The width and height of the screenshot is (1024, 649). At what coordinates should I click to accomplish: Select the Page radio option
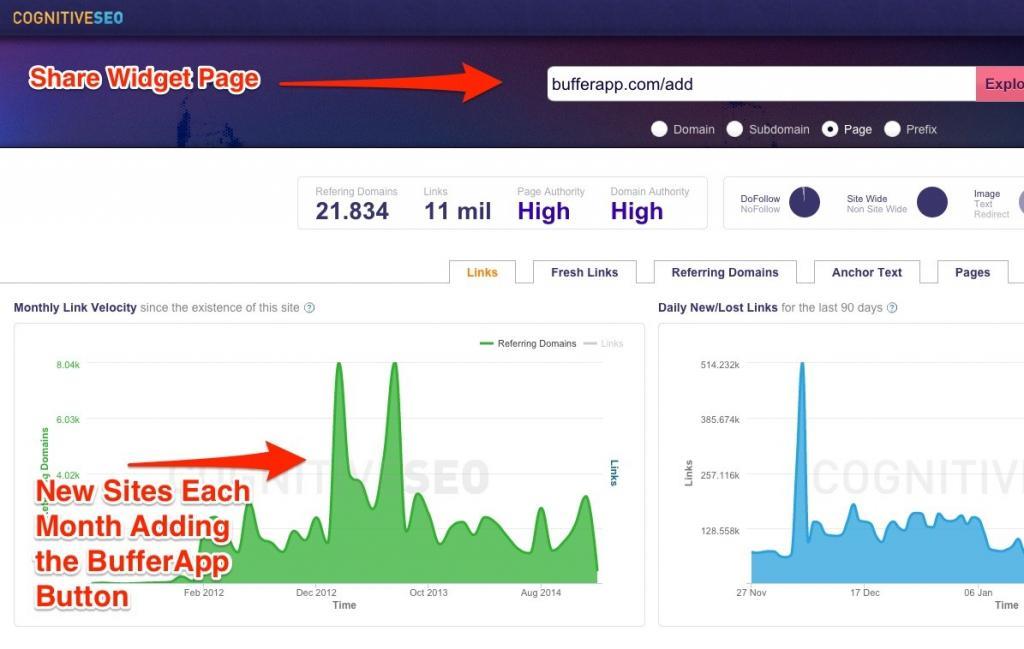tap(829, 129)
